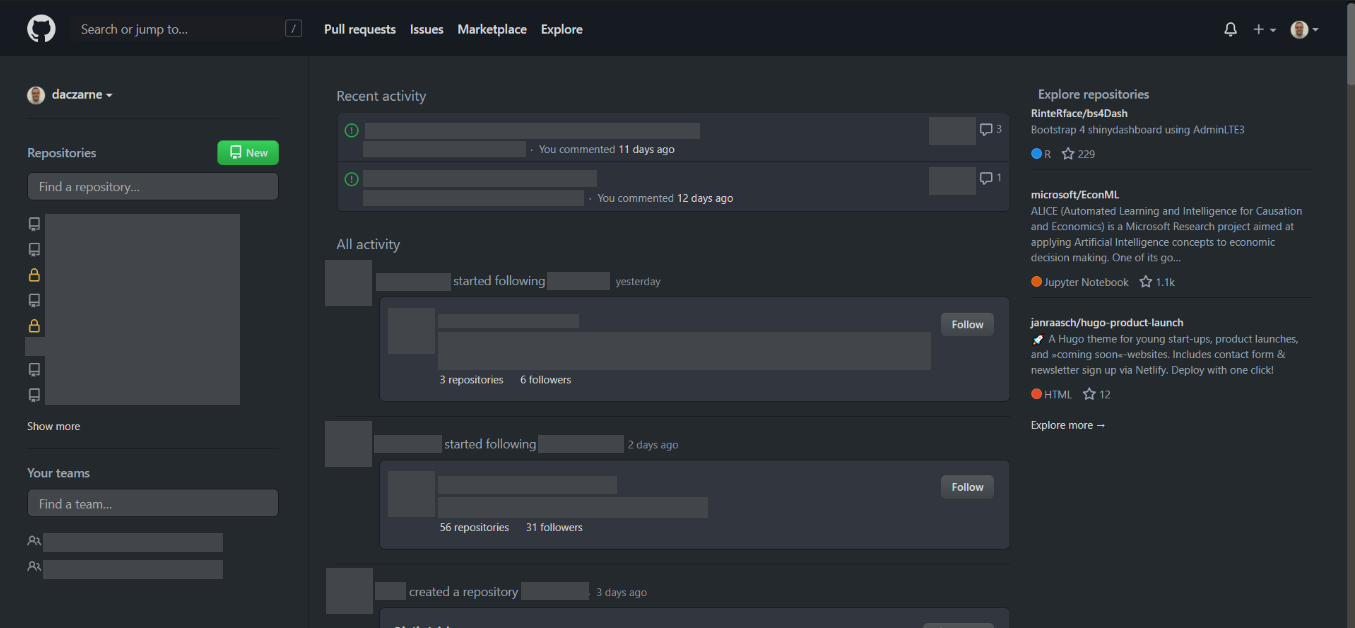Screen dimensions: 1355x628
Task: Expand the plus create-new dropdown
Action: point(1264,30)
